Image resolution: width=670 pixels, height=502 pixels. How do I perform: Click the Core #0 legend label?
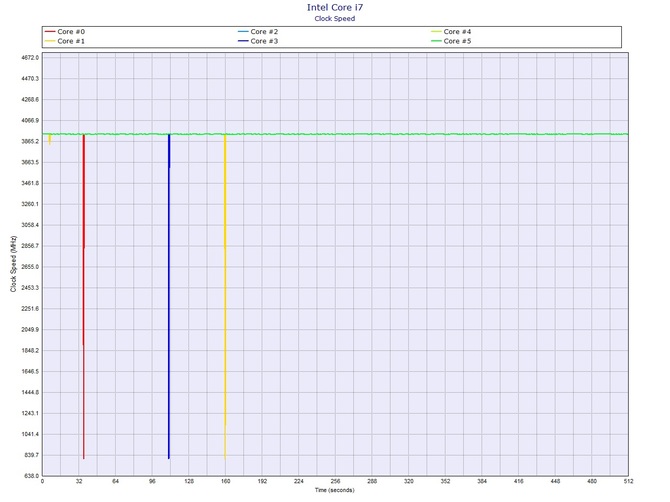click(71, 32)
